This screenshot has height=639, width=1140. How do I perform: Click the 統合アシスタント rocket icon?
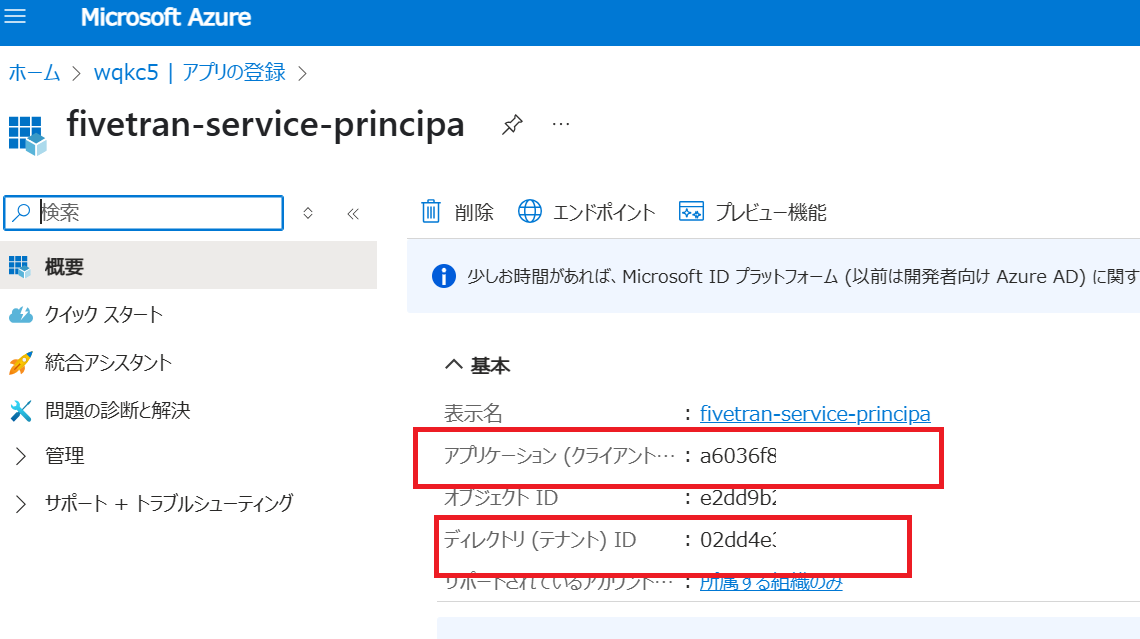pyautogui.click(x=20, y=363)
